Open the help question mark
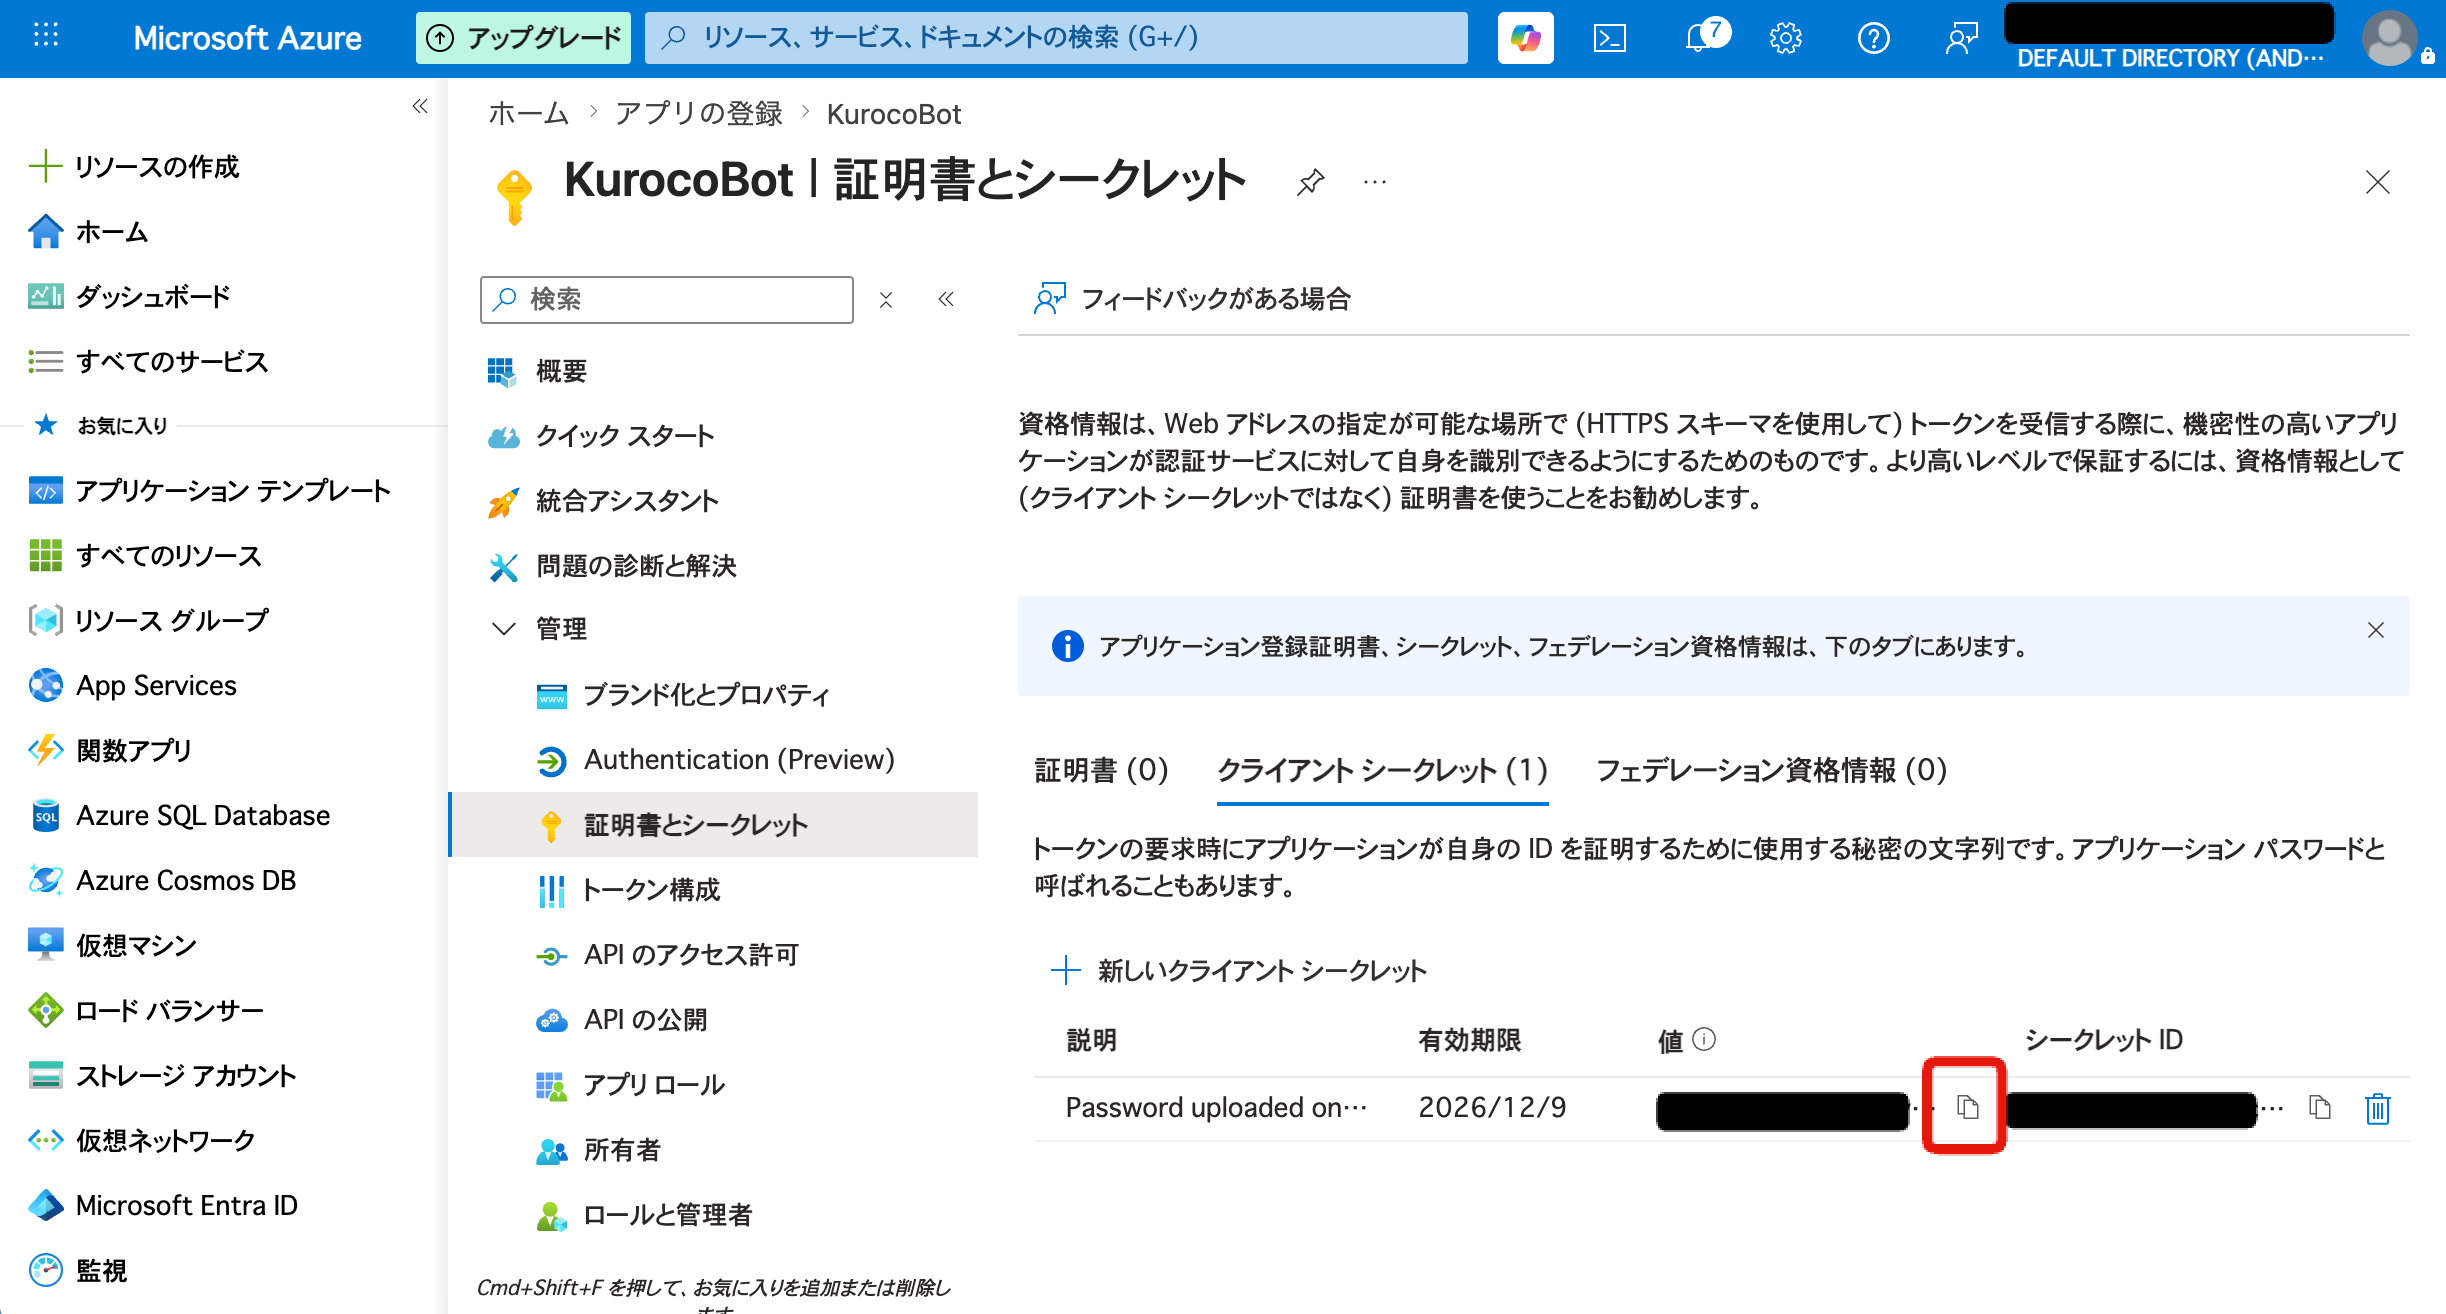This screenshot has width=2446, height=1314. pyautogui.click(x=1873, y=38)
